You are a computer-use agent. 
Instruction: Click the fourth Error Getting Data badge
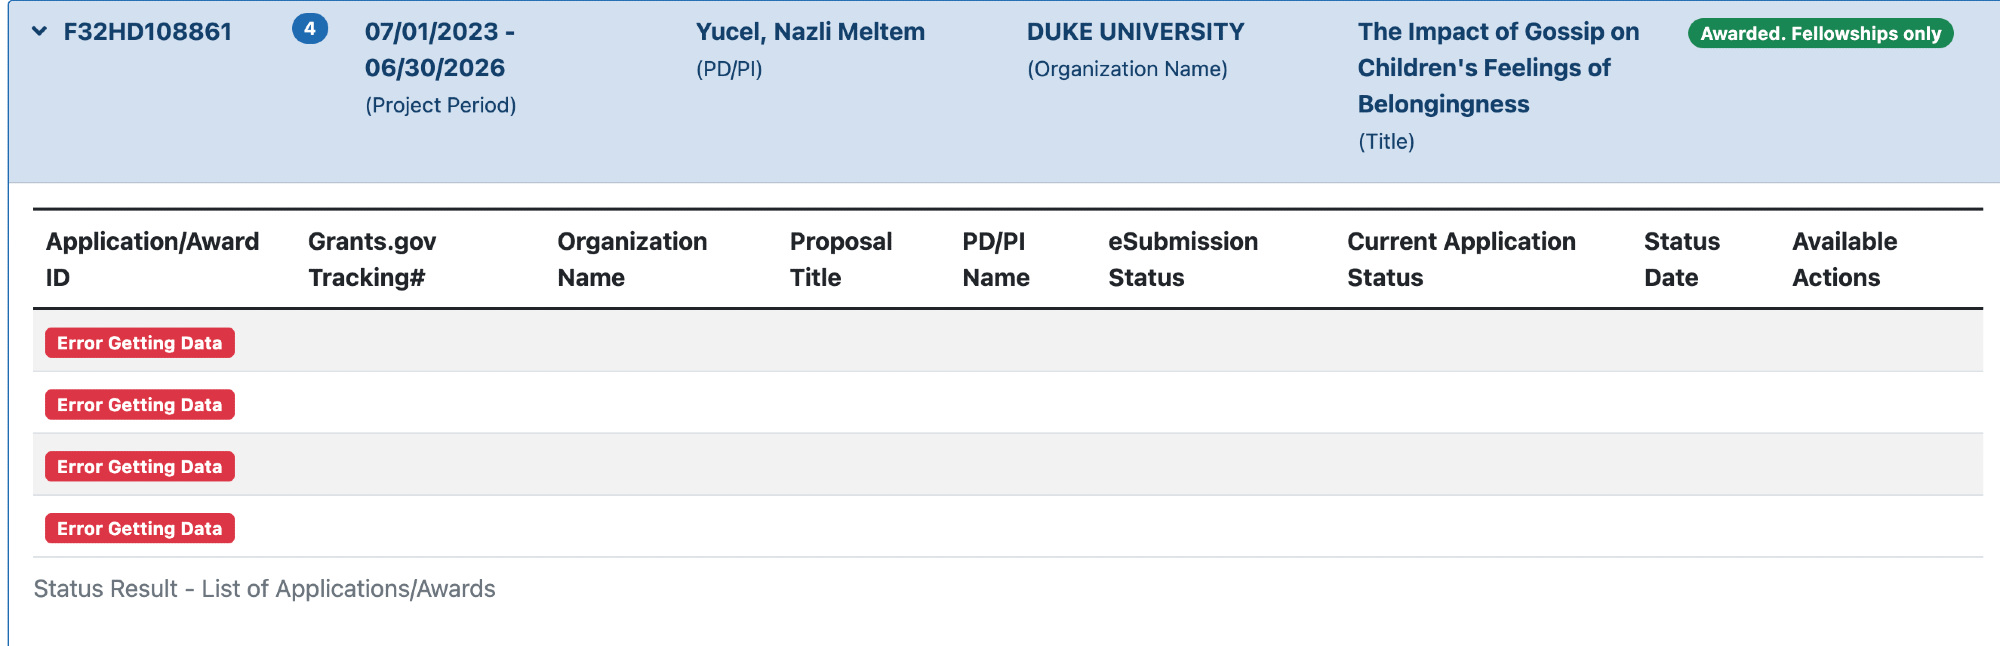[140, 529]
